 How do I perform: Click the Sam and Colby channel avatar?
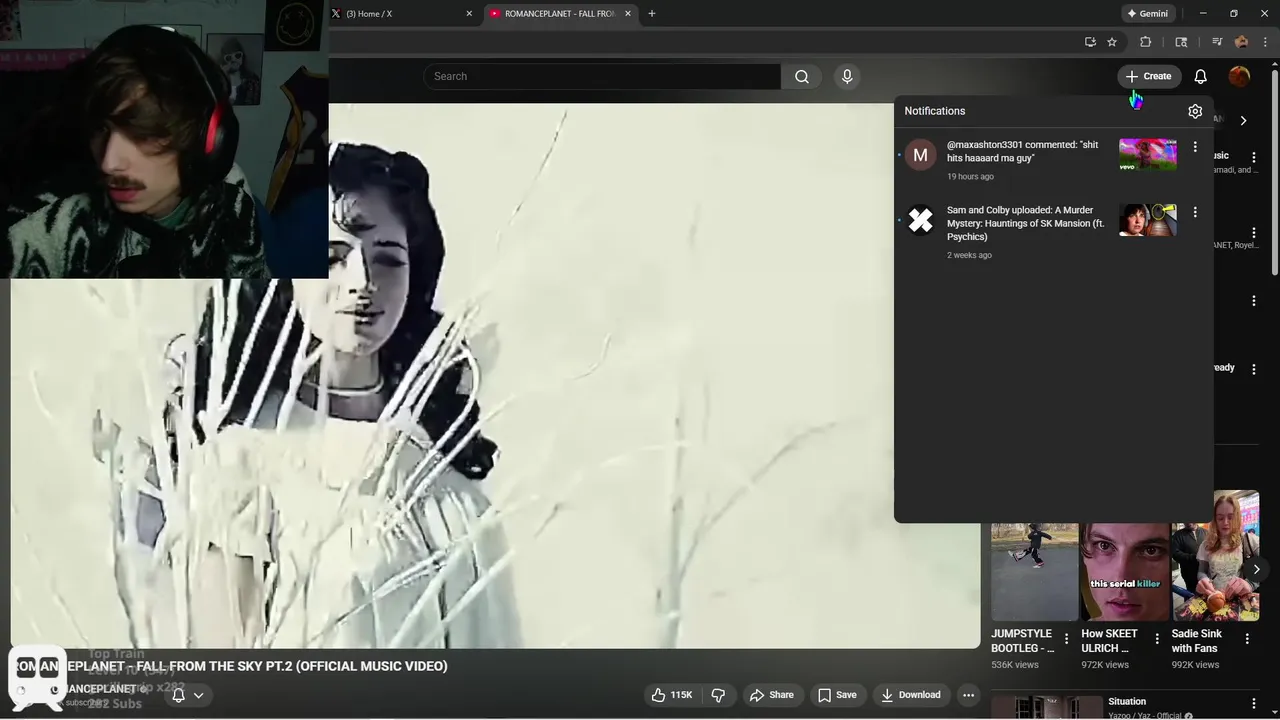(920, 220)
